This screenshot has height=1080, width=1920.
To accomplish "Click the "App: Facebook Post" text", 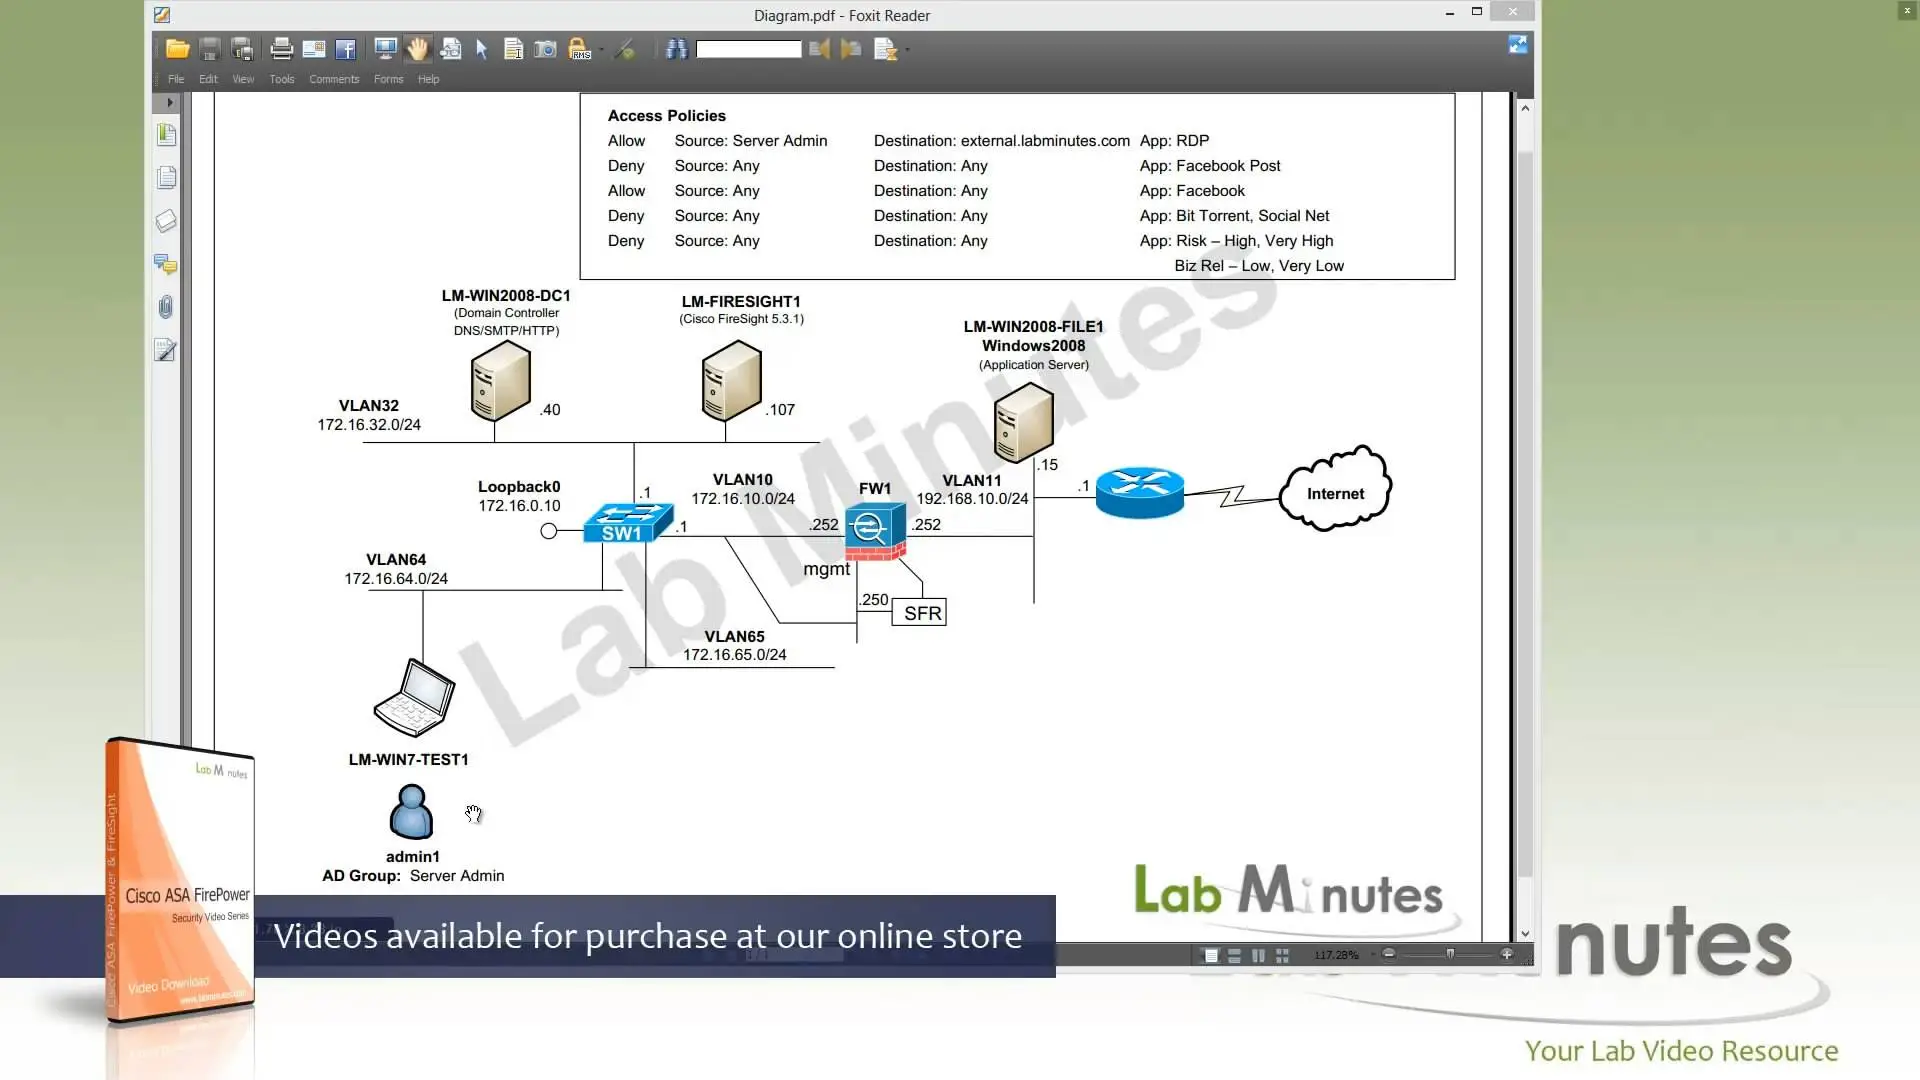I will (x=1210, y=166).
